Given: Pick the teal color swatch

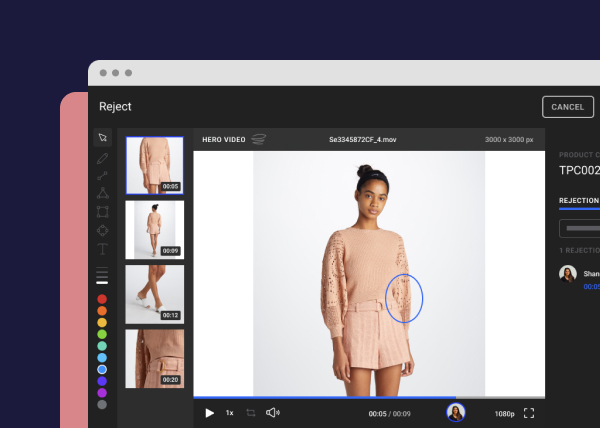Looking at the screenshot, I should point(102,346).
